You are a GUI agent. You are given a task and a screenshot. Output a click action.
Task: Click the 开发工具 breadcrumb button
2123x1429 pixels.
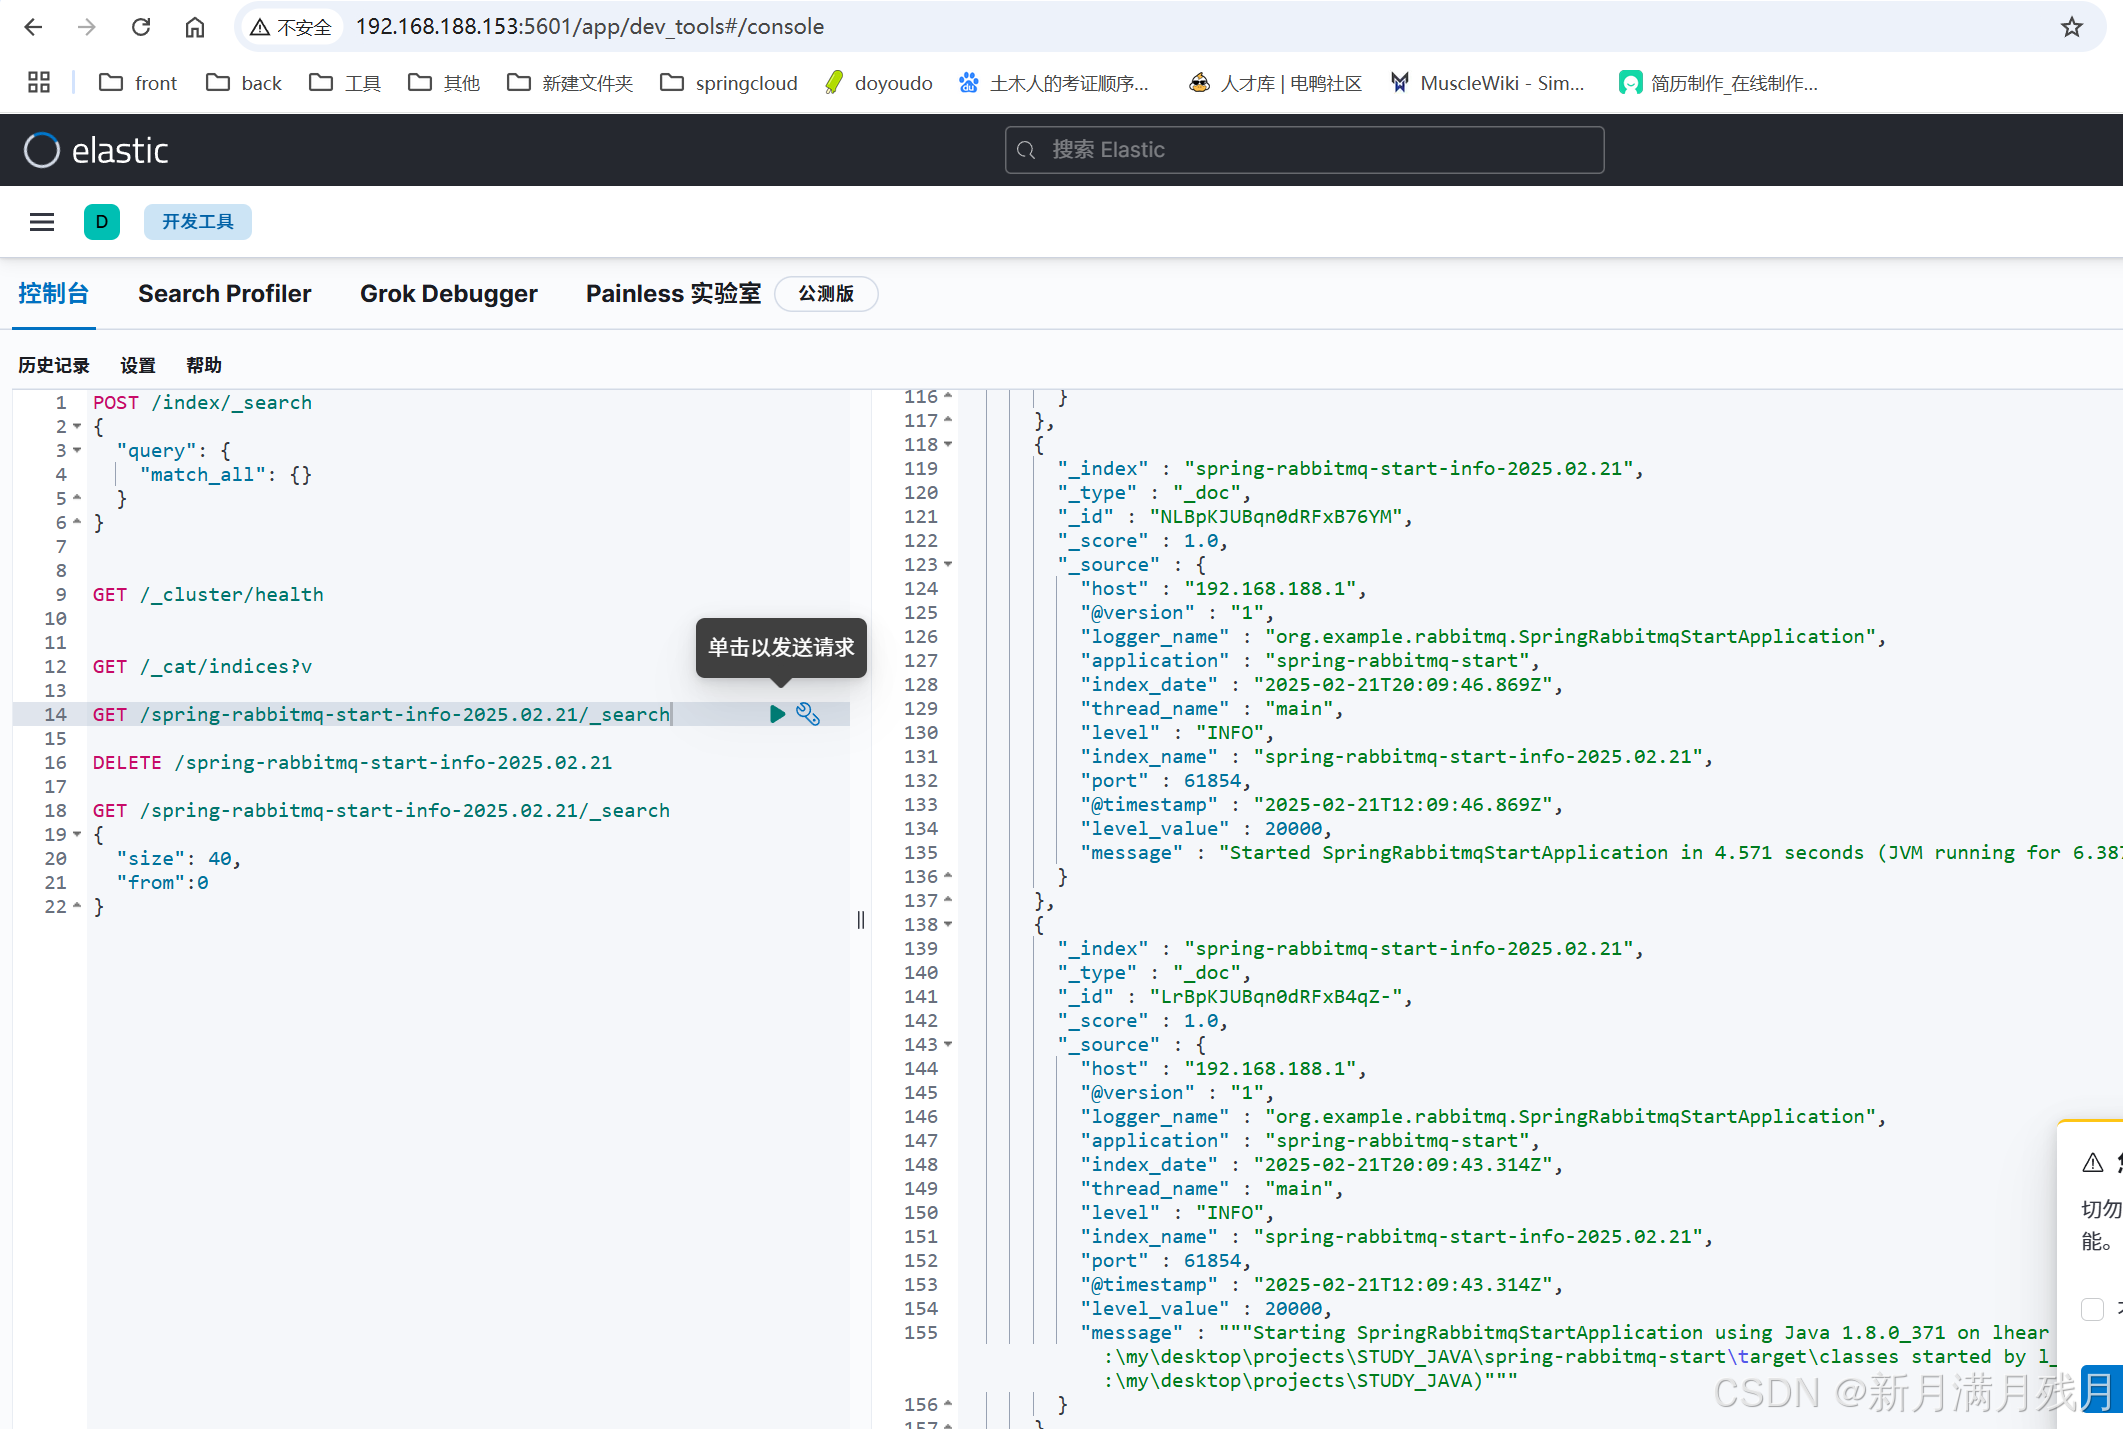tap(197, 222)
